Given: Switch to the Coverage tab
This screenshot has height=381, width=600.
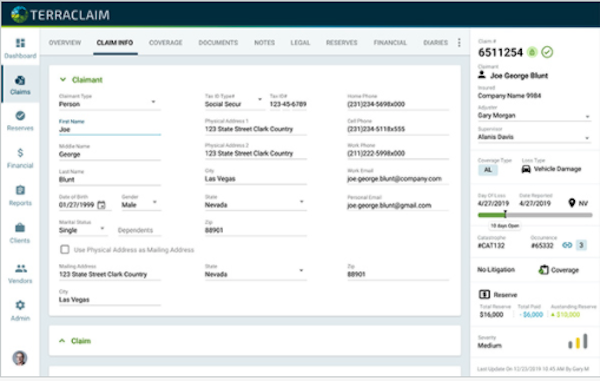Looking at the screenshot, I should (166, 42).
